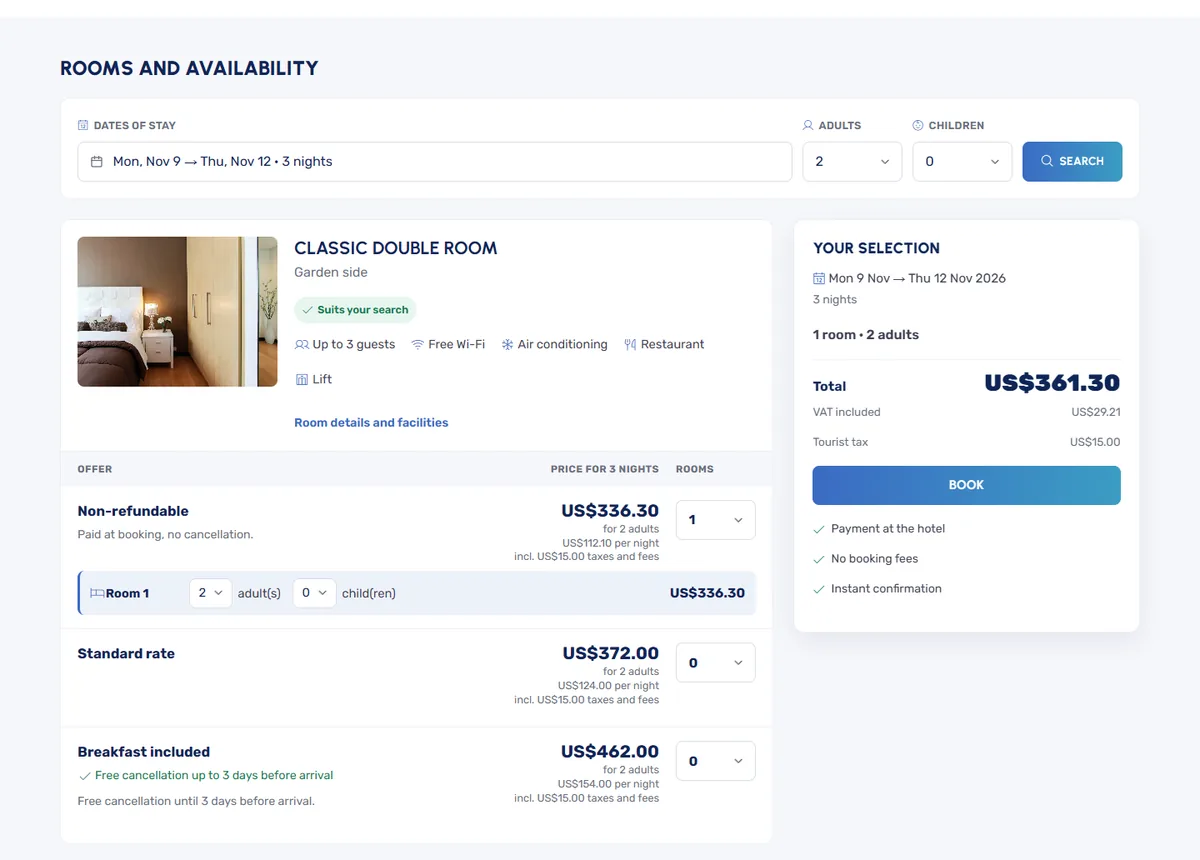
Task: Click the face icon beside Children label
Action: (918, 126)
